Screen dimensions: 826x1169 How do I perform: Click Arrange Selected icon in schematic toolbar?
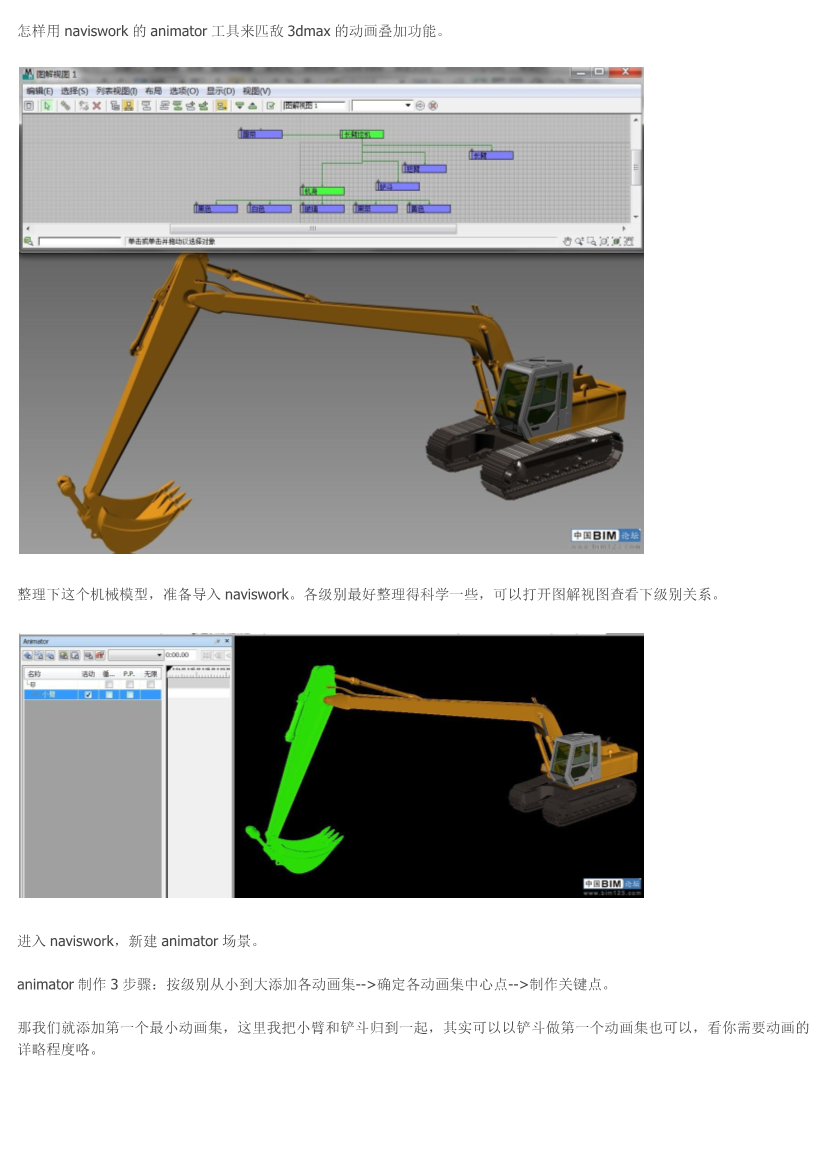pos(177,105)
